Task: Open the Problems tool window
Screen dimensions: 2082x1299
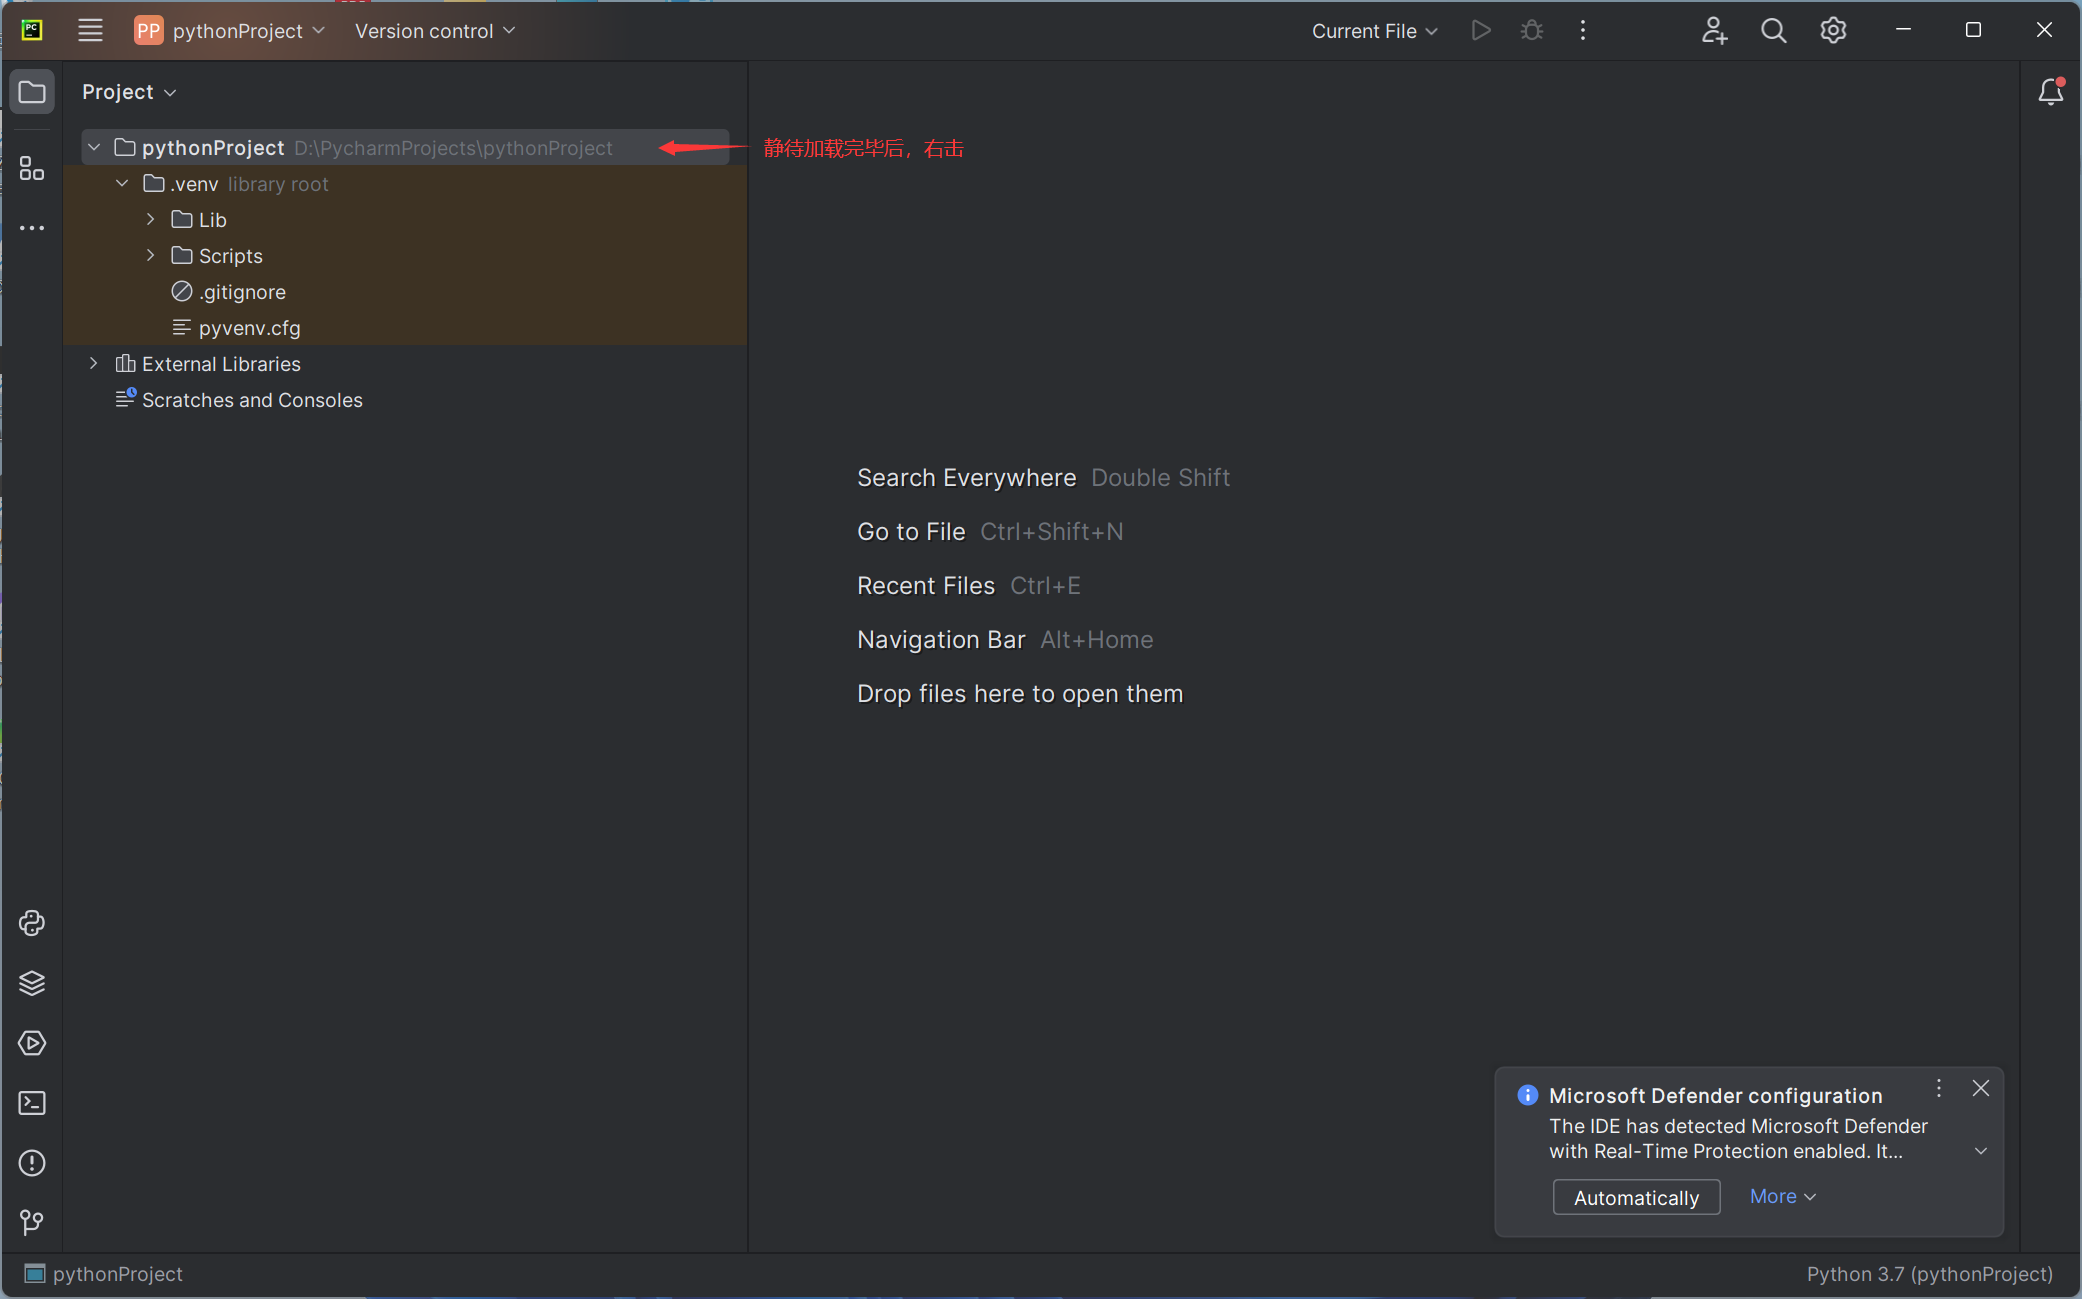Action: [x=32, y=1163]
